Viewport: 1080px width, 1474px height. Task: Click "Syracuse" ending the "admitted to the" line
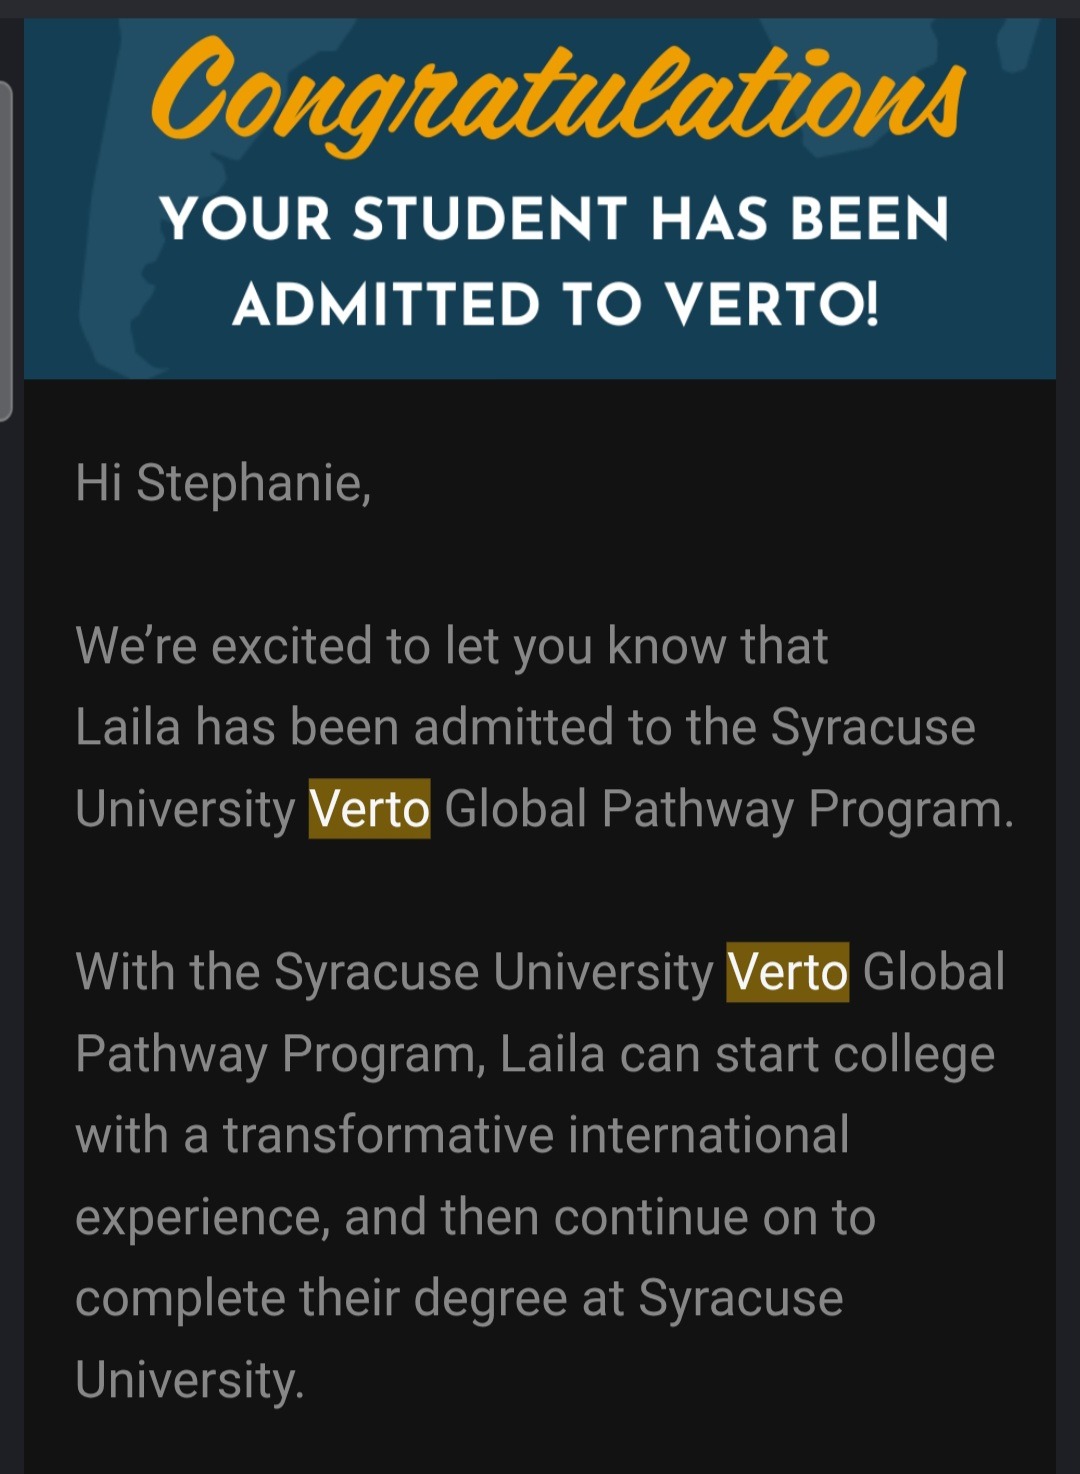(872, 727)
